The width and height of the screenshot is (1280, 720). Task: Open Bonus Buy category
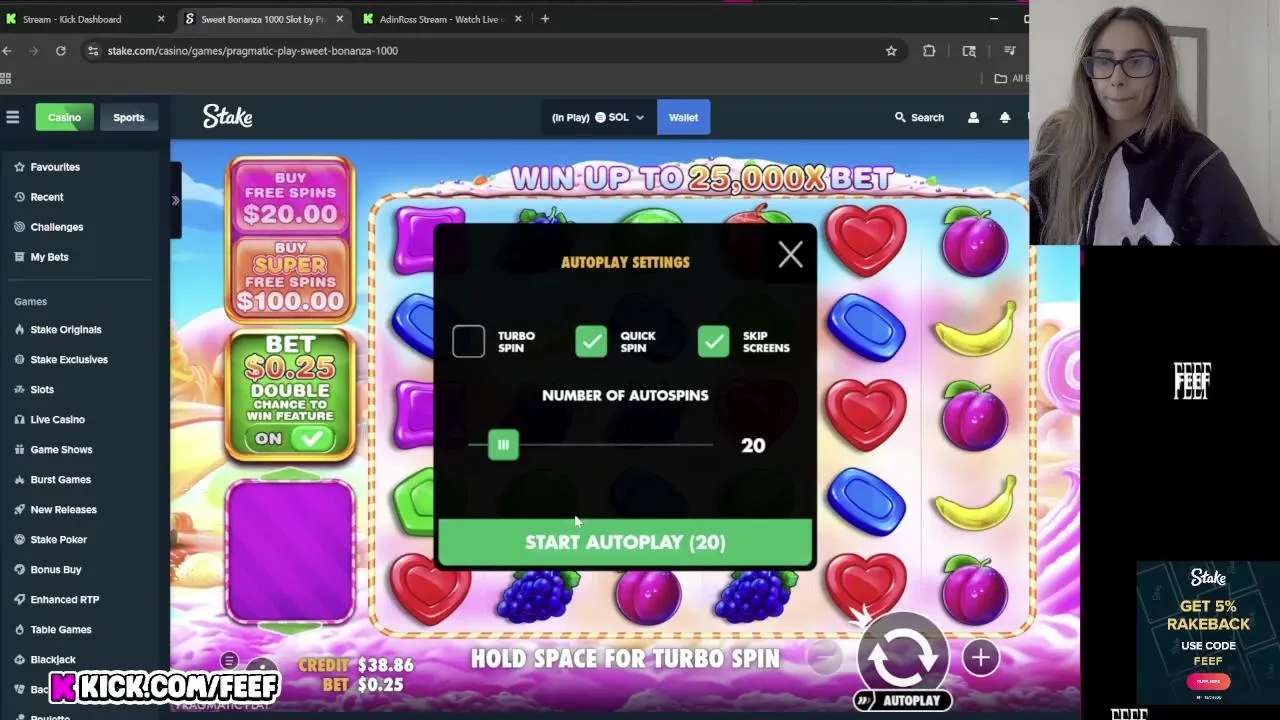coord(56,569)
